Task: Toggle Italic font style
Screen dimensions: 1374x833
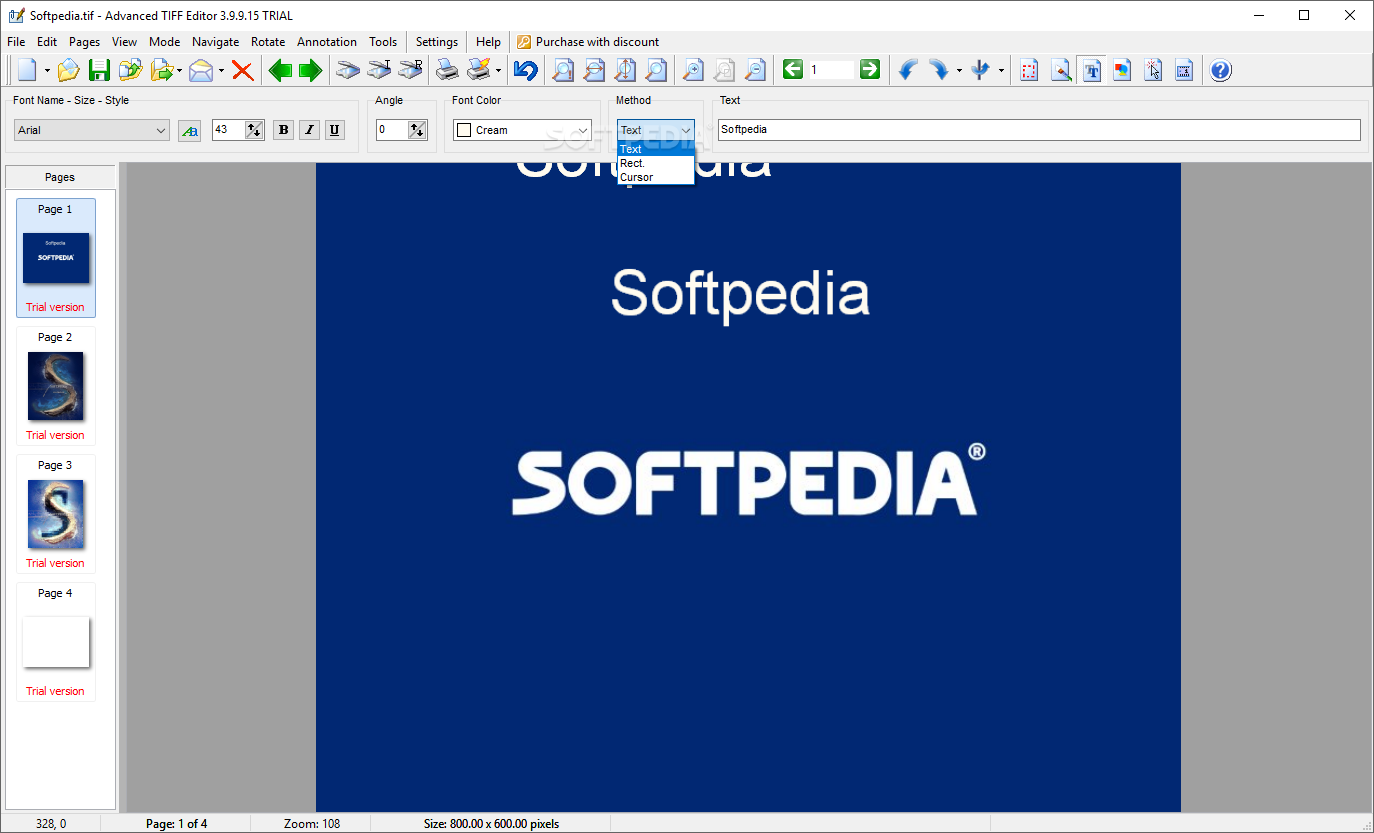Action: tap(309, 130)
